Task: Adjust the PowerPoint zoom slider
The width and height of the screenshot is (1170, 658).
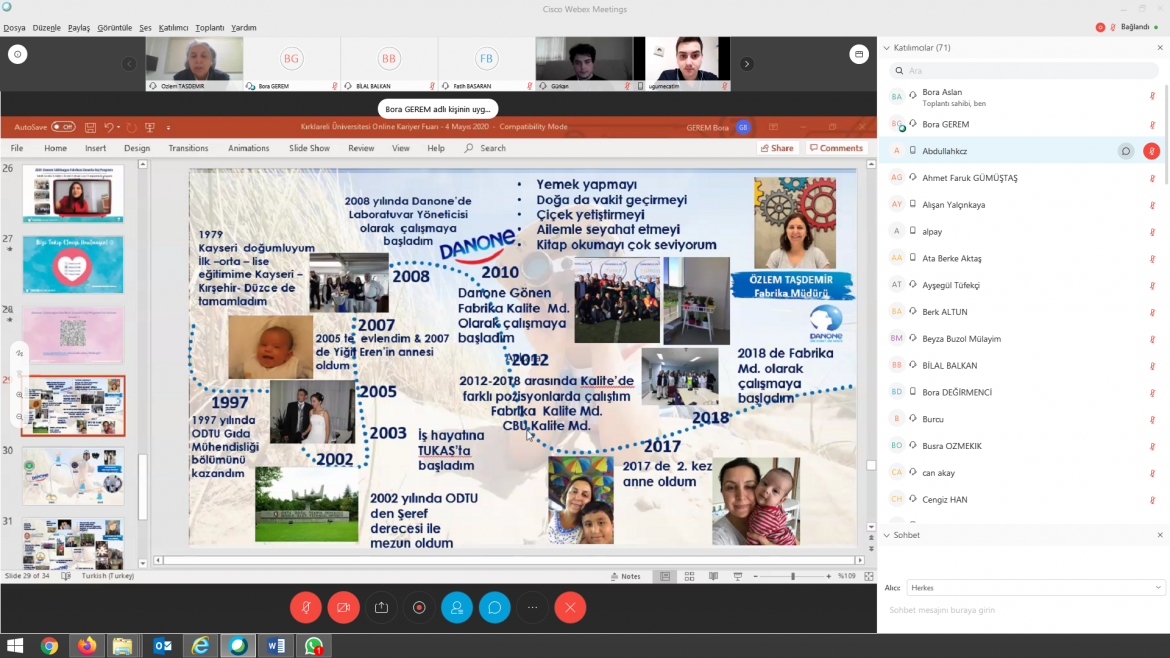Action: 792,576
